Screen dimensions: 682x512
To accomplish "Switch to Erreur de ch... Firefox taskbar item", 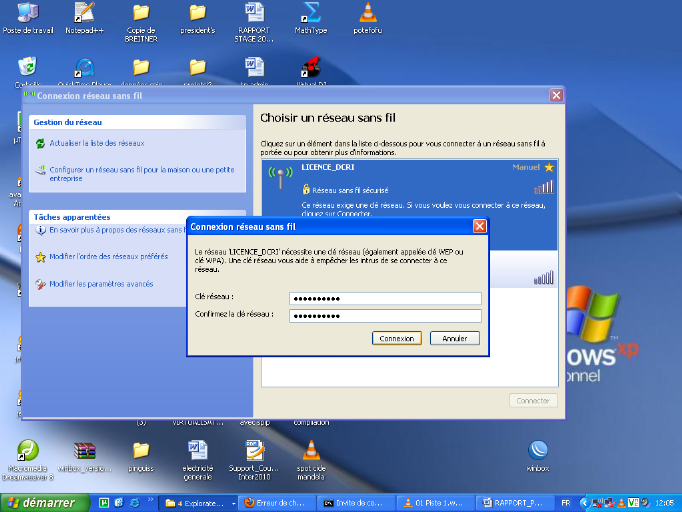I will point(277,503).
